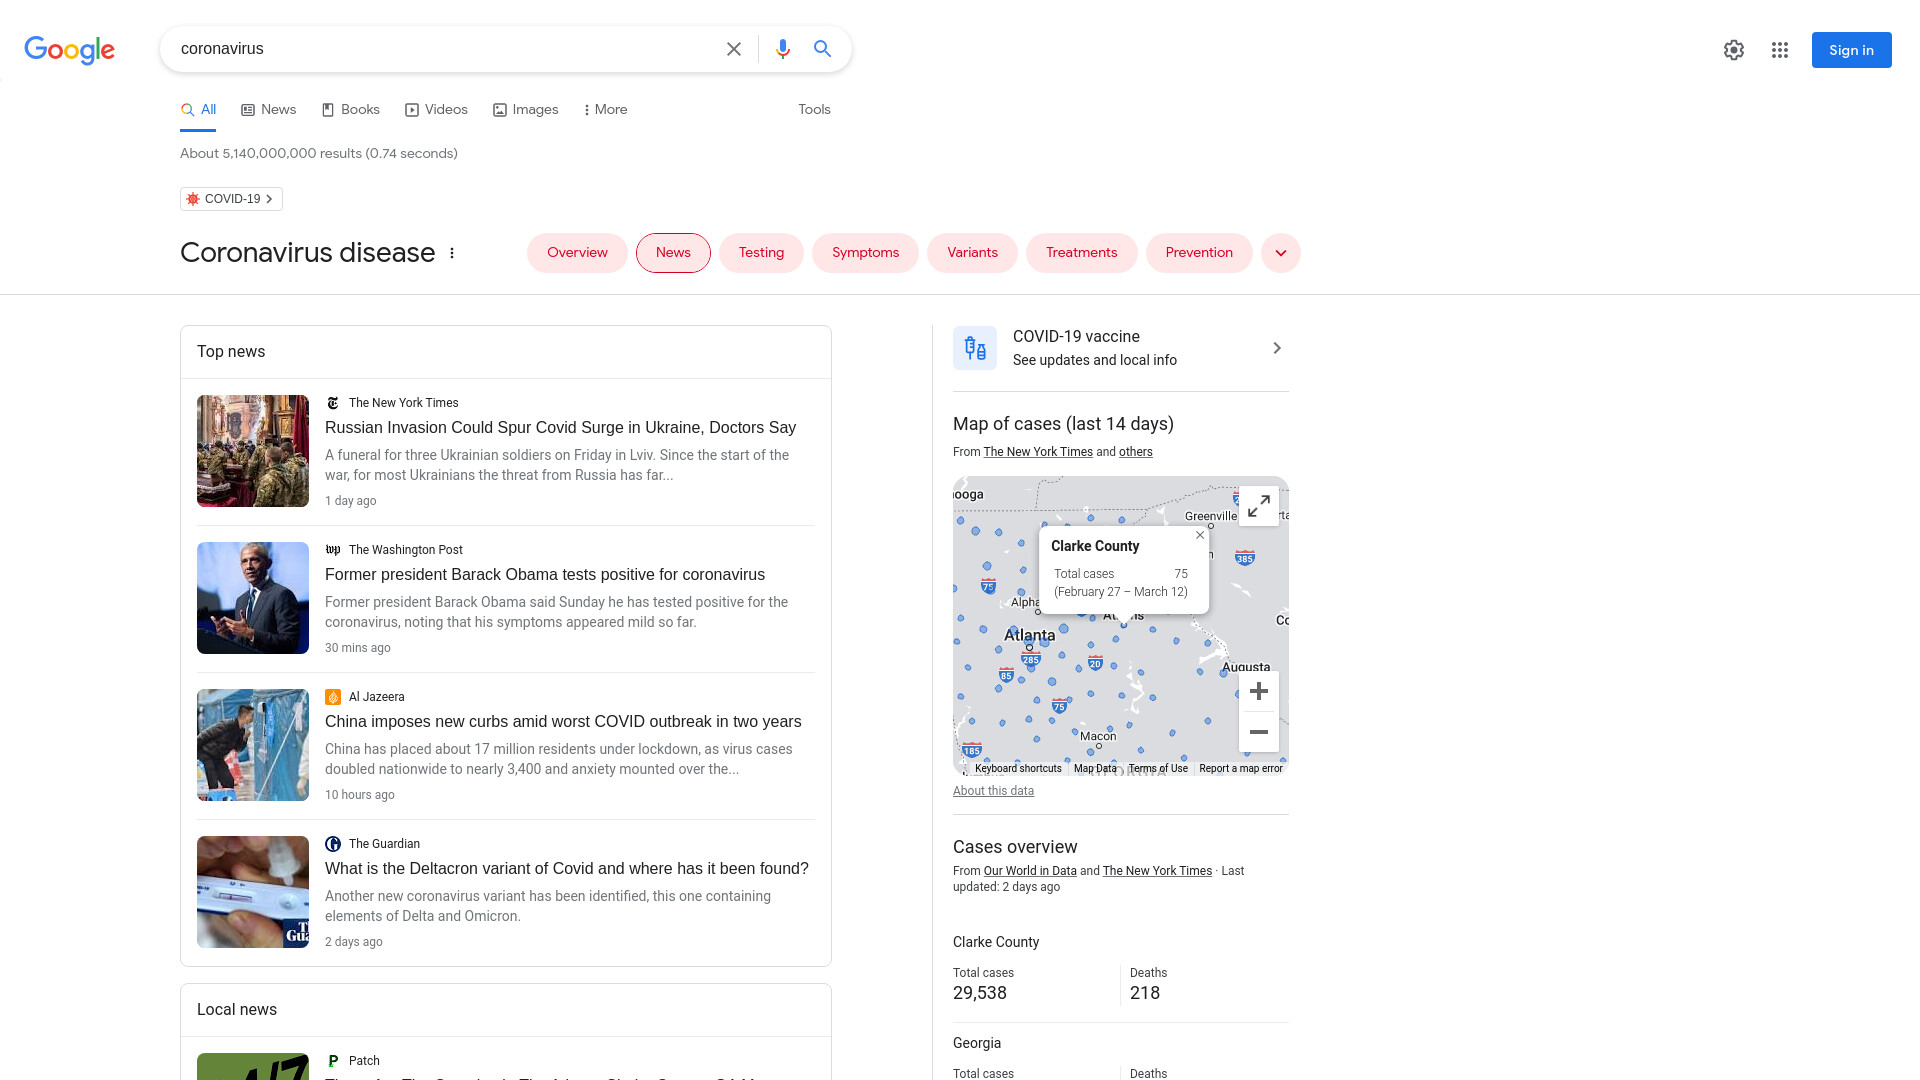
Task: Click the COVID-19 vaccine syringe icon
Action: click(x=975, y=348)
